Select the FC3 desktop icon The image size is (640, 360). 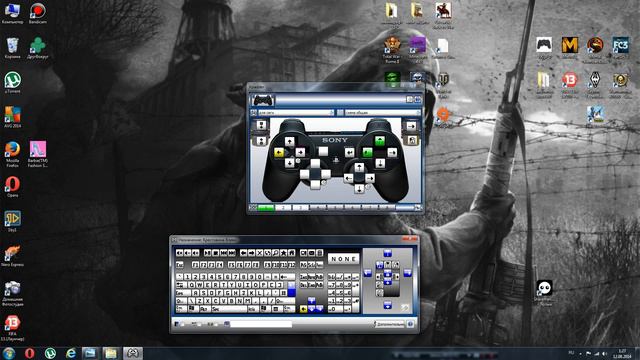pyautogui.click(x=620, y=48)
